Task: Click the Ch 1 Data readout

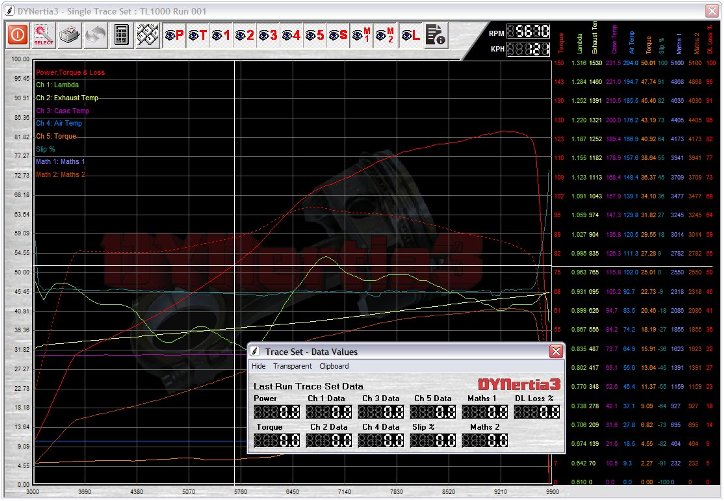Action: tap(329, 411)
